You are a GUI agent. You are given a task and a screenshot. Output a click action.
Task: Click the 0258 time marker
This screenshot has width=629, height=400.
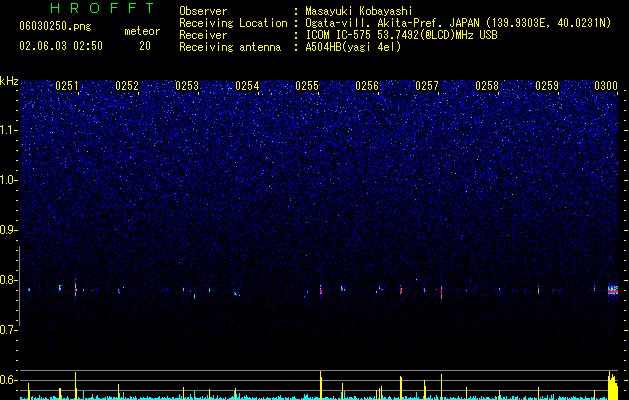487,86
